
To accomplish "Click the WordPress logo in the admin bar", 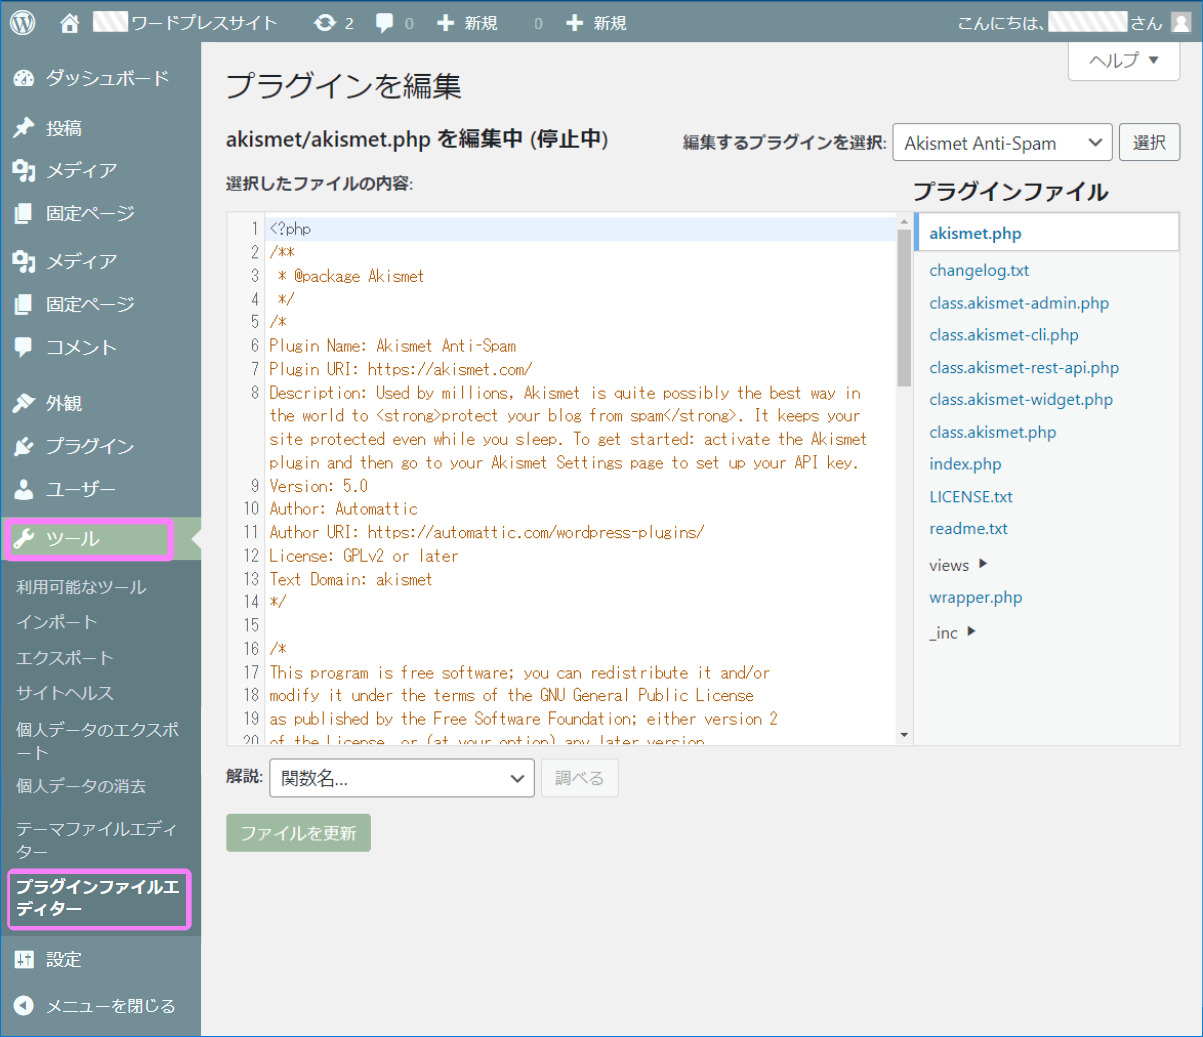I will pos(21,21).
